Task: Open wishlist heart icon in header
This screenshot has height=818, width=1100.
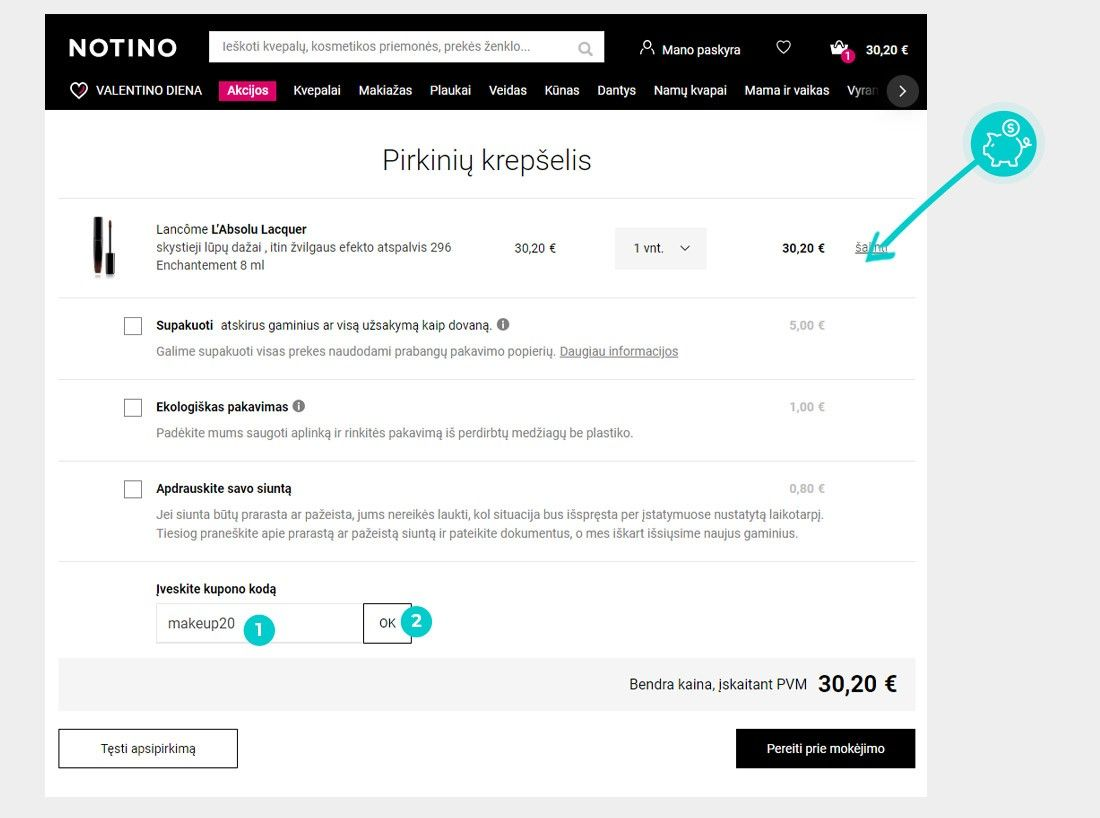Action: click(784, 47)
